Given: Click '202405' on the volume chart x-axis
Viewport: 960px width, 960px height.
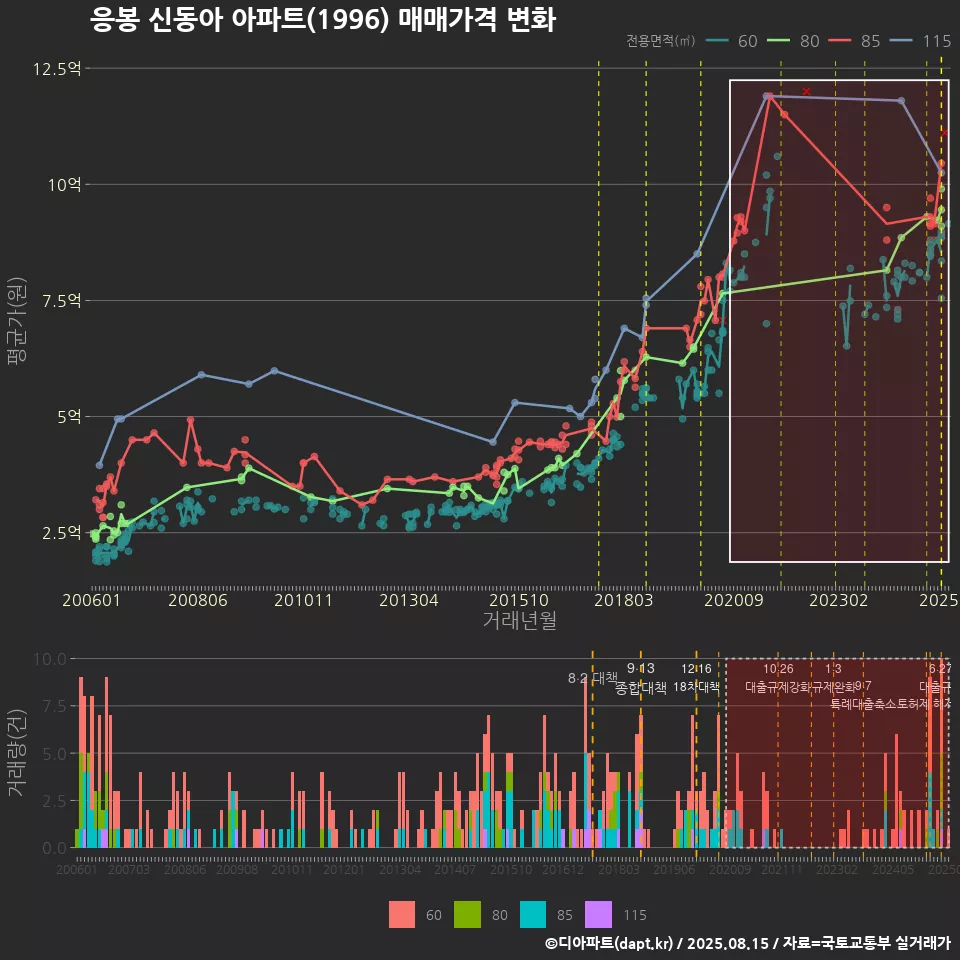Looking at the screenshot, I should [x=893, y=869].
